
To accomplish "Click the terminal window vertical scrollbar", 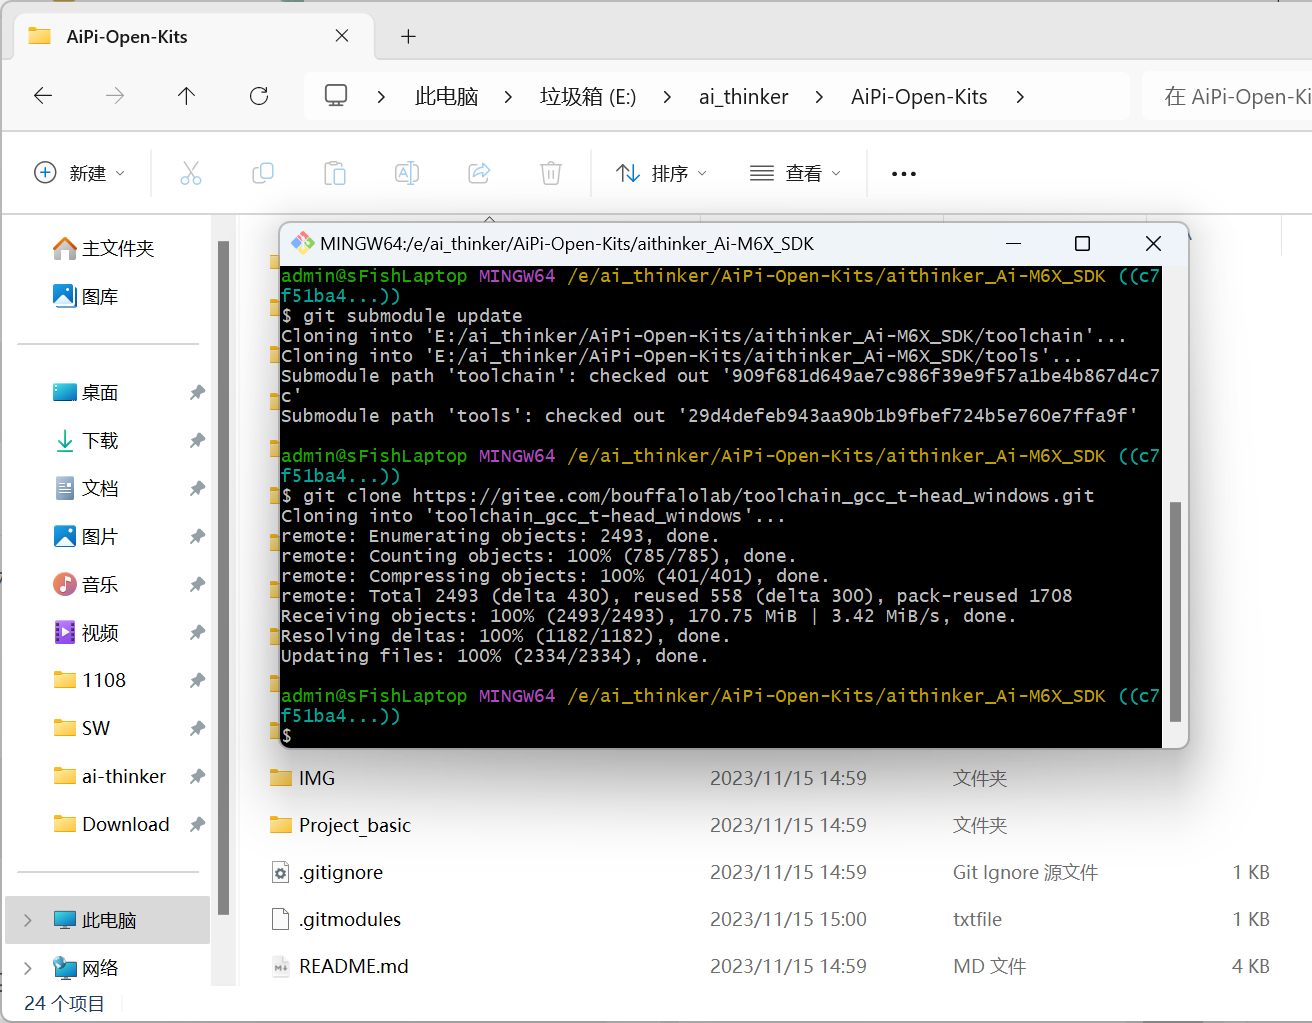I will [x=1175, y=611].
